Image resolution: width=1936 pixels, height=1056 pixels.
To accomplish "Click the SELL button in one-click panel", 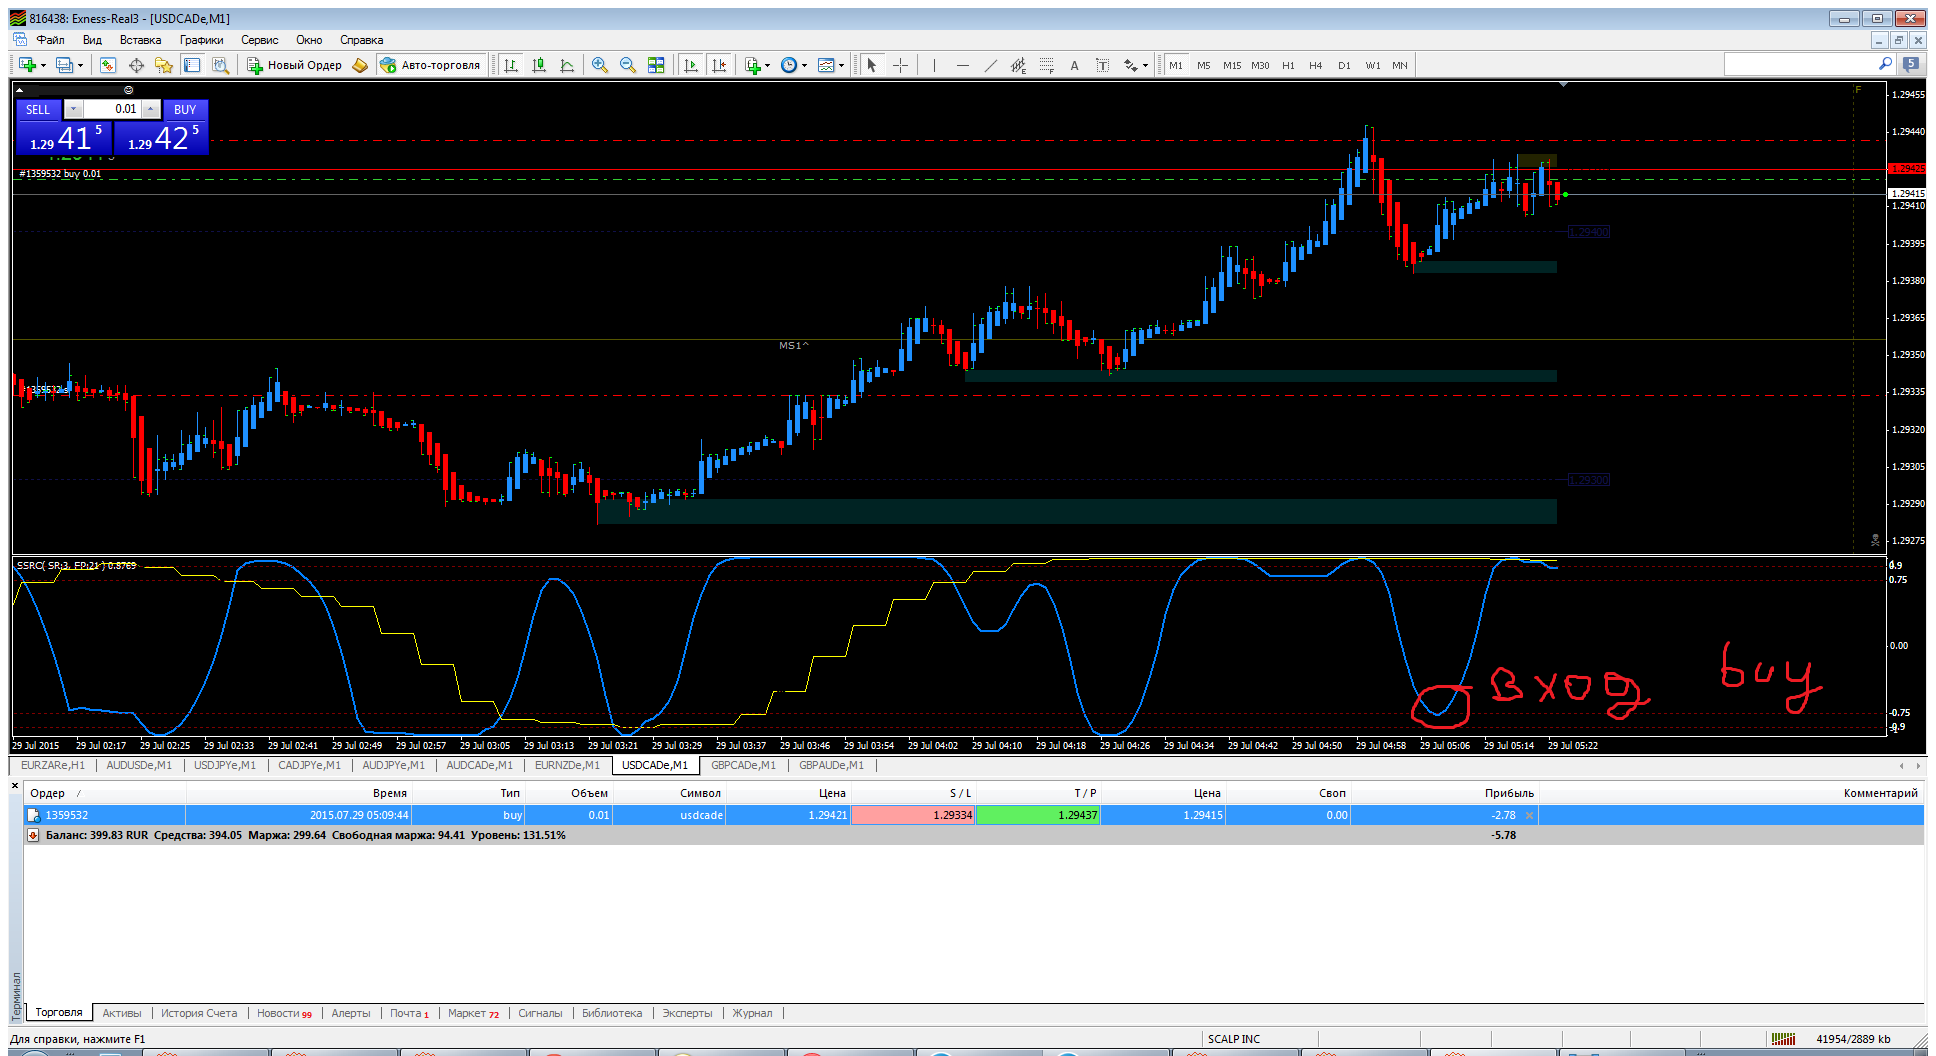I will (x=38, y=109).
